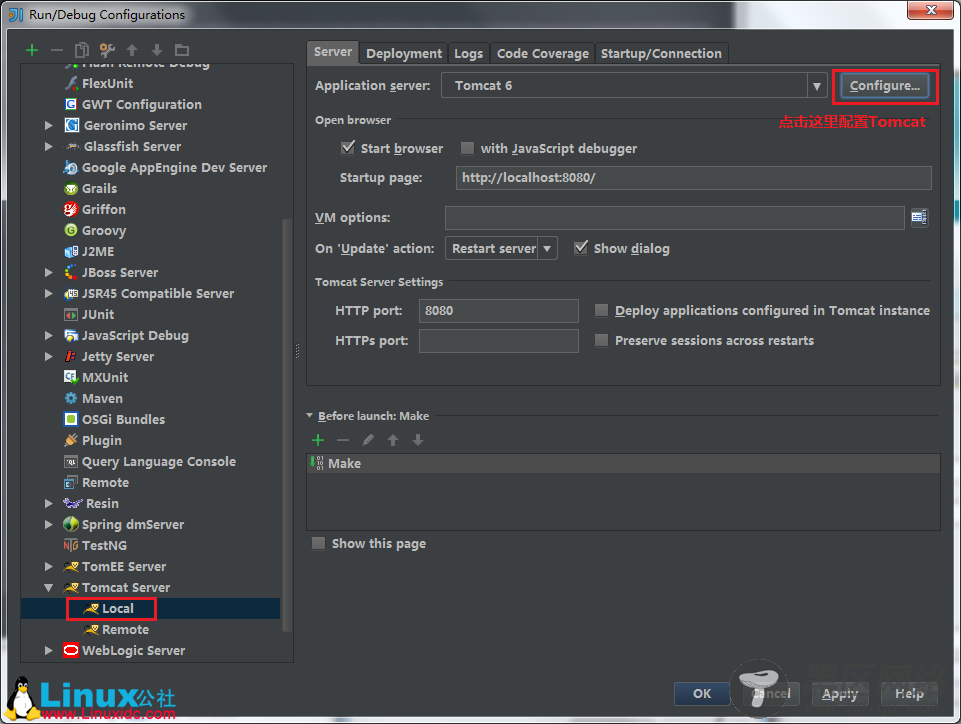Viewport: 961px width, 724px height.
Task: Move Before launch task down
Action: [x=418, y=440]
